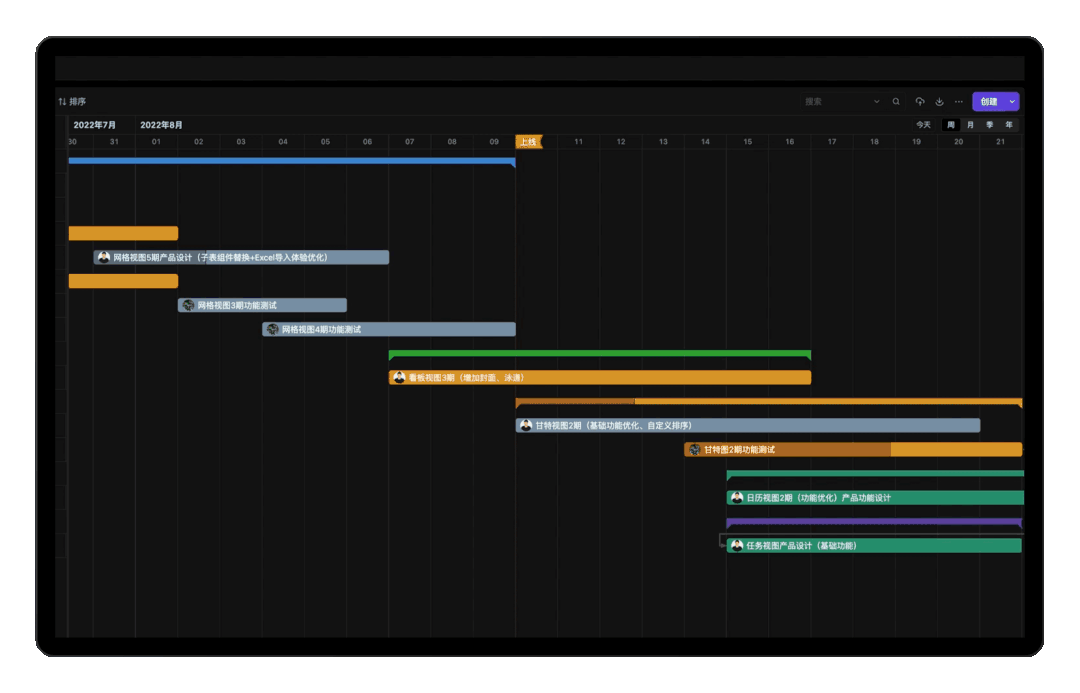
Task: Click the 上线 milestone flag marker
Action: [528, 142]
